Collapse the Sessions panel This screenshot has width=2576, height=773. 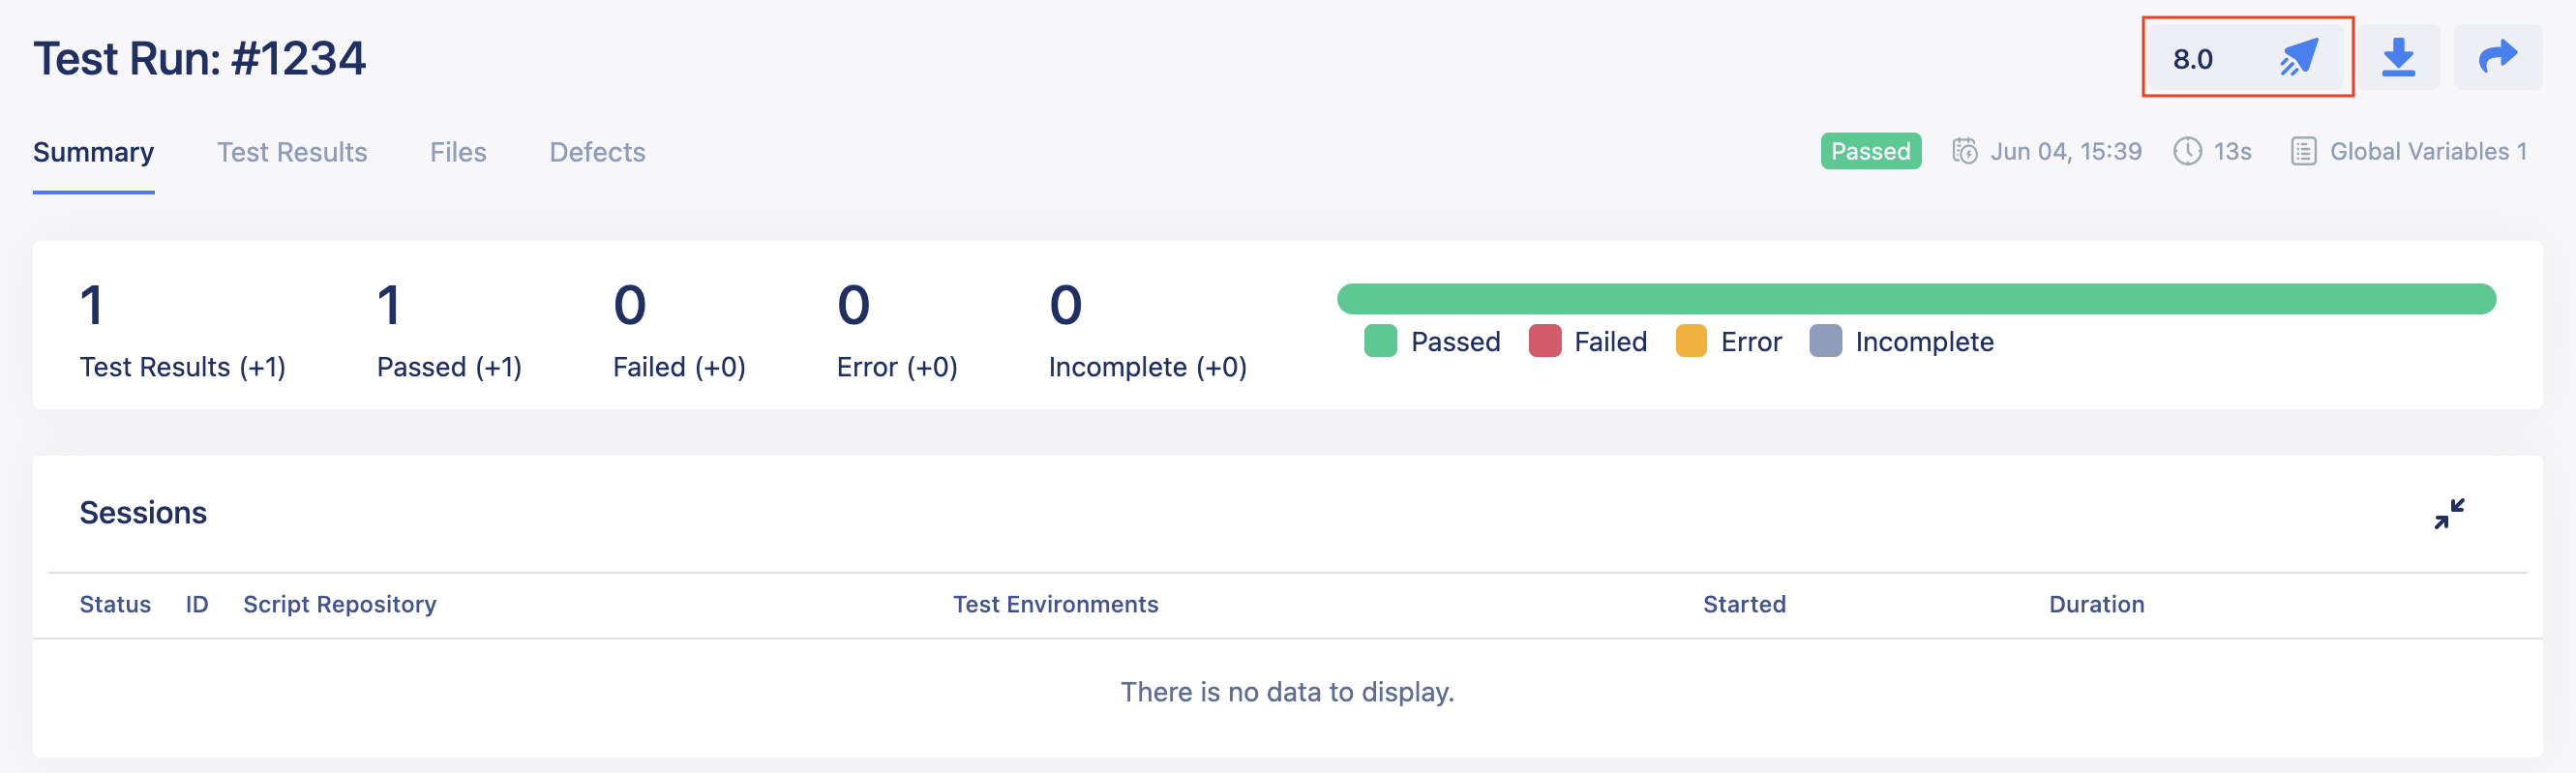pyautogui.click(x=2449, y=513)
